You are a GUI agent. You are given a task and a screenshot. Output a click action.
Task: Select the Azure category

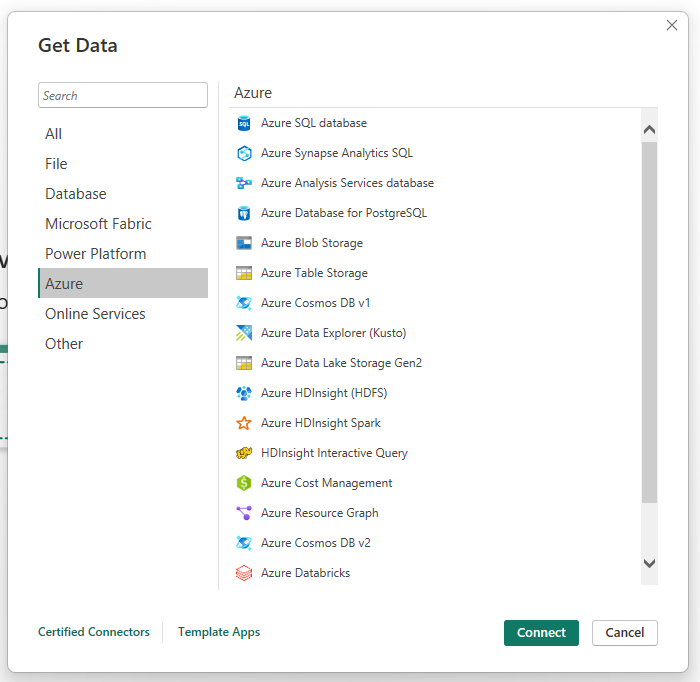(x=123, y=283)
